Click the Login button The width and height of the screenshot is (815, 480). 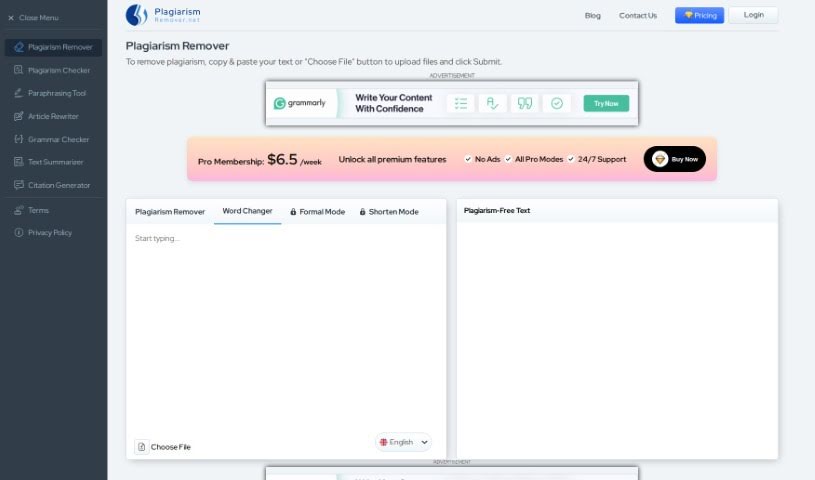coord(753,15)
